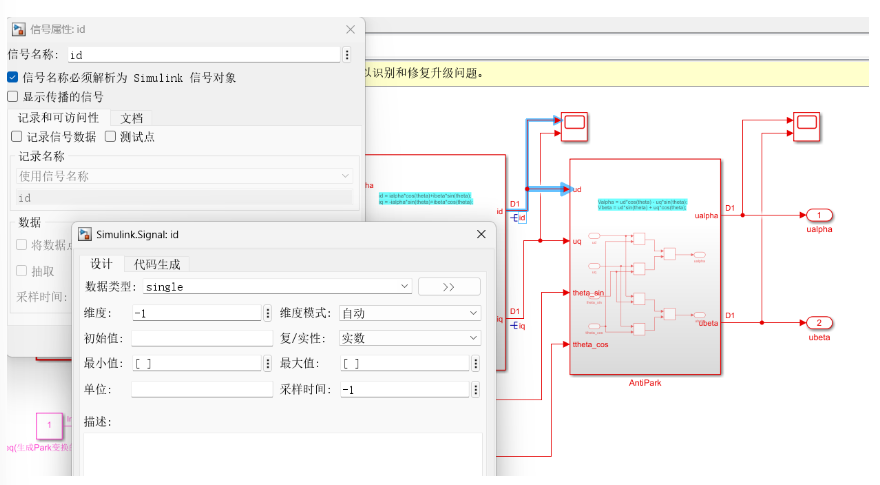Click the 维度 input field with -1
880x485 pixels.
click(197, 313)
